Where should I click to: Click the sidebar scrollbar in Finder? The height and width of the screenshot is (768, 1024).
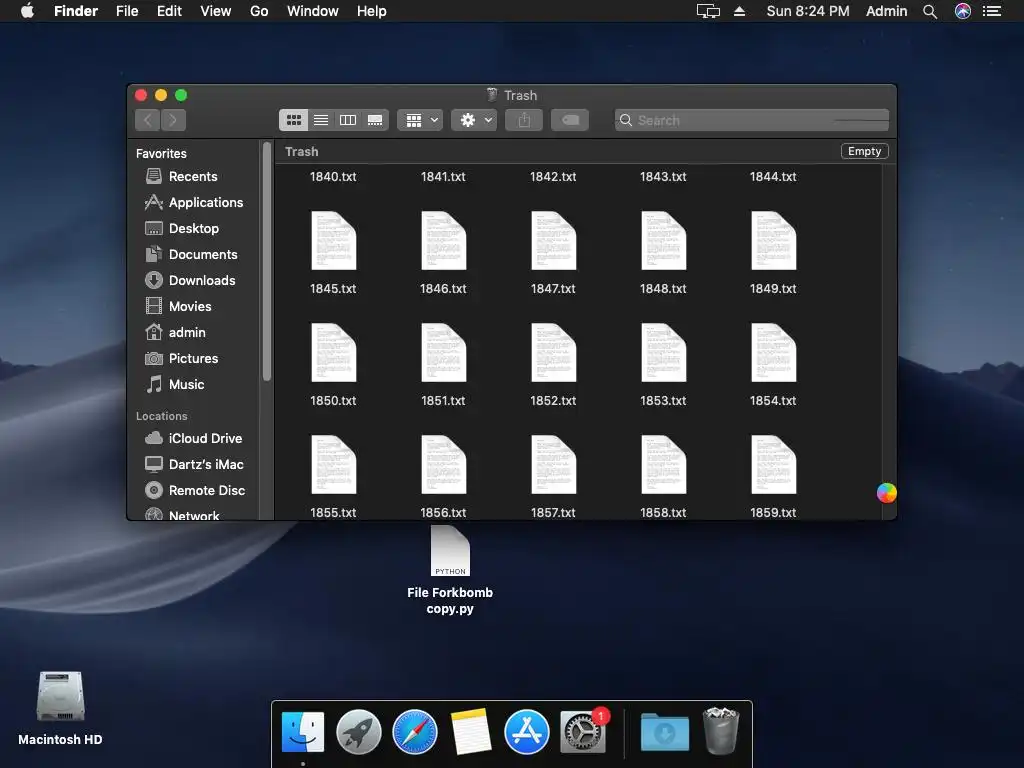pos(266,262)
